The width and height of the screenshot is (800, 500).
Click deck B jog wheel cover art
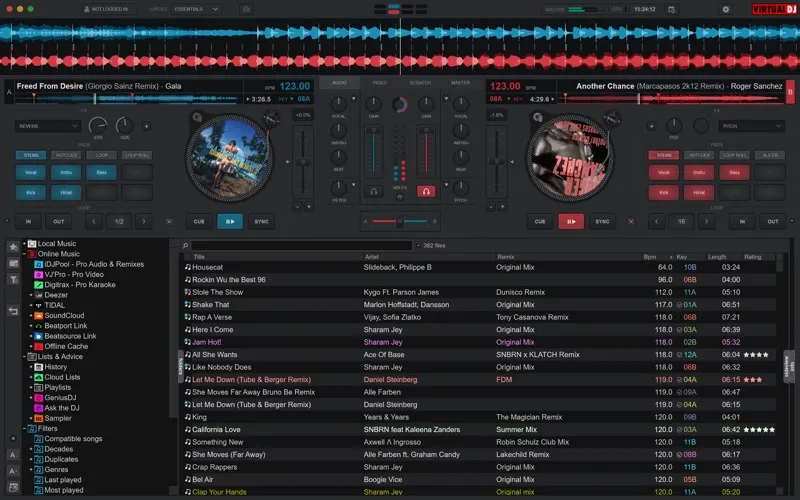[x=570, y=158]
